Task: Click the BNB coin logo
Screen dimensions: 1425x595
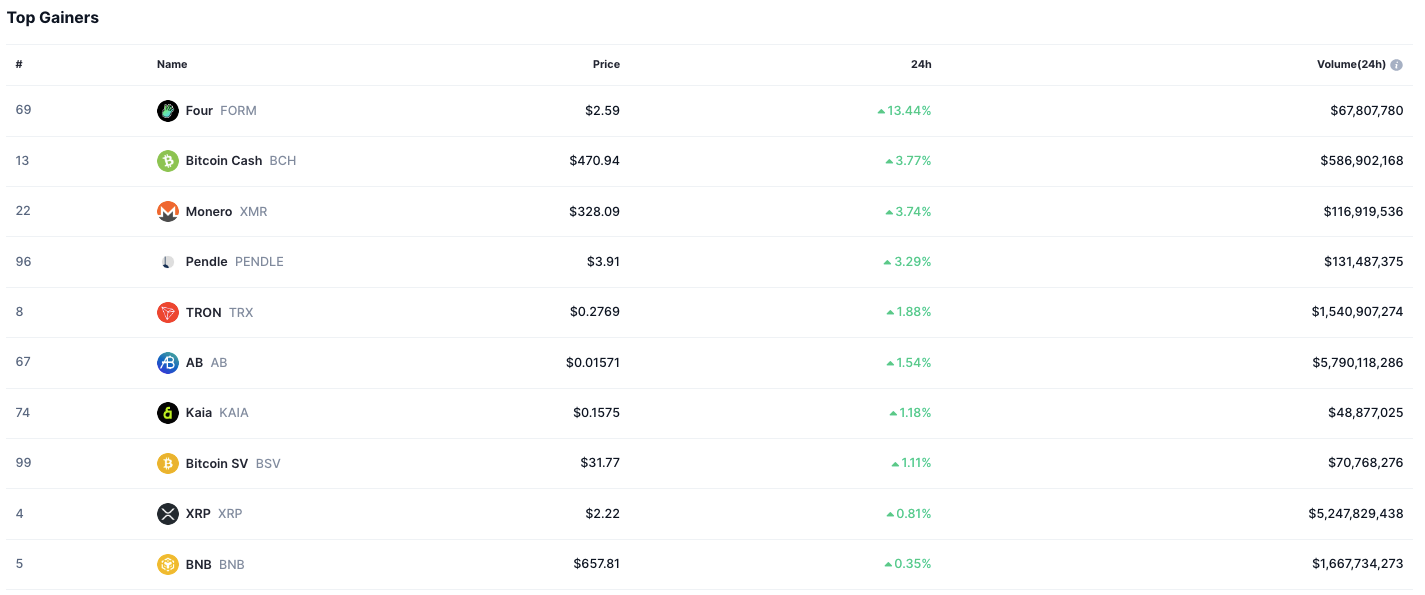Action: (168, 565)
